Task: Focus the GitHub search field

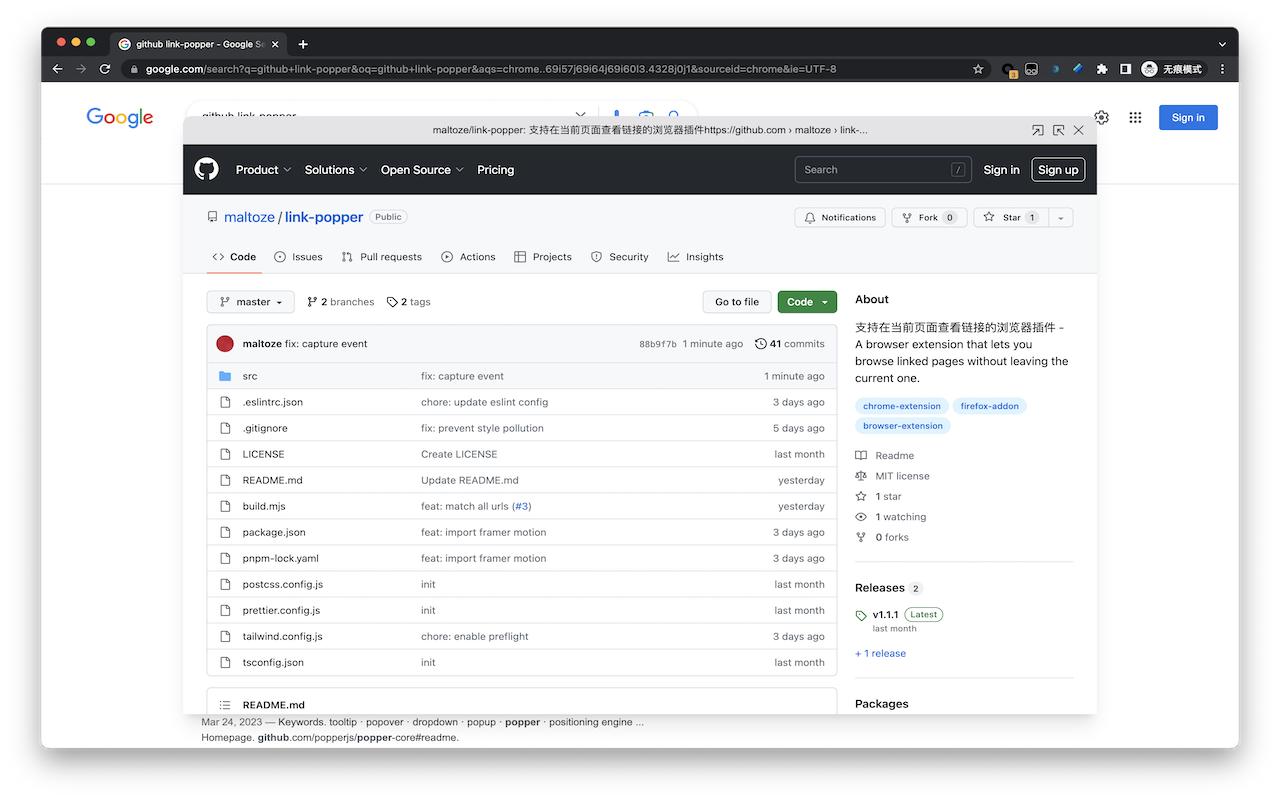Action: coord(883,170)
